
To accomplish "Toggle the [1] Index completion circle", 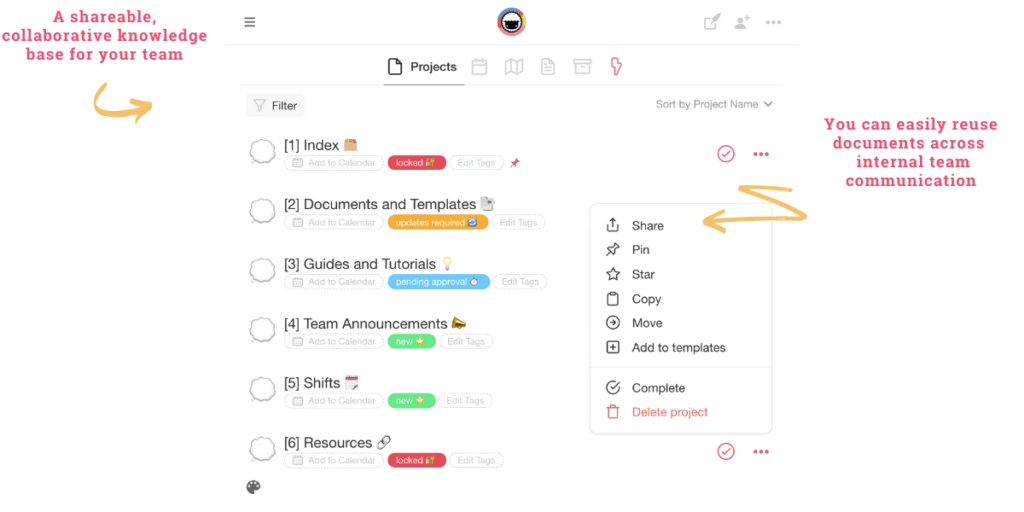I will (x=262, y=152).
